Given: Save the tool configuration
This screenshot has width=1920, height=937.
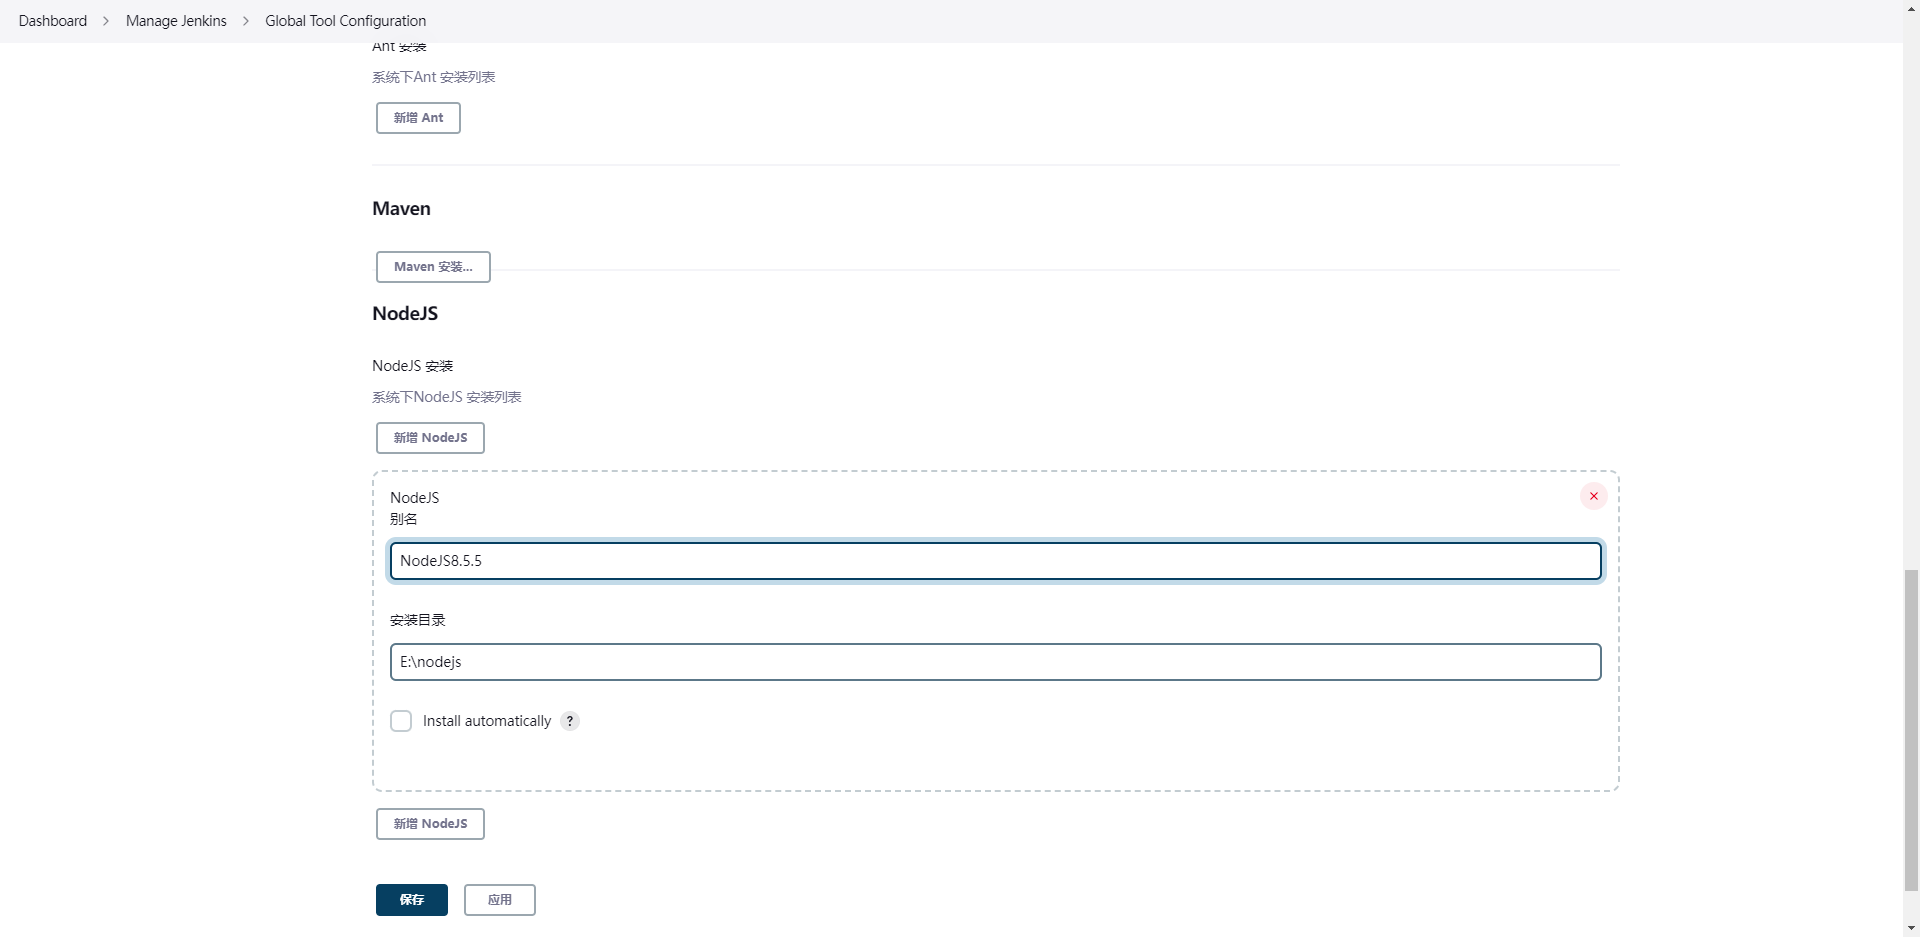Looking at the screenshot, I should tap(411, 900).
